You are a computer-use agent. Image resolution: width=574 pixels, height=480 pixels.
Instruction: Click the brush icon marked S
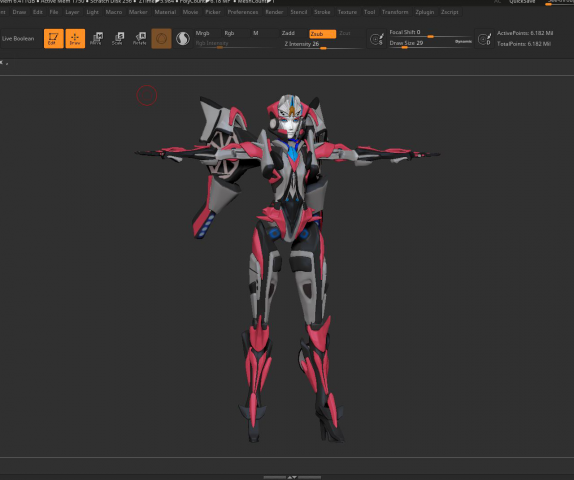point(376,39)
